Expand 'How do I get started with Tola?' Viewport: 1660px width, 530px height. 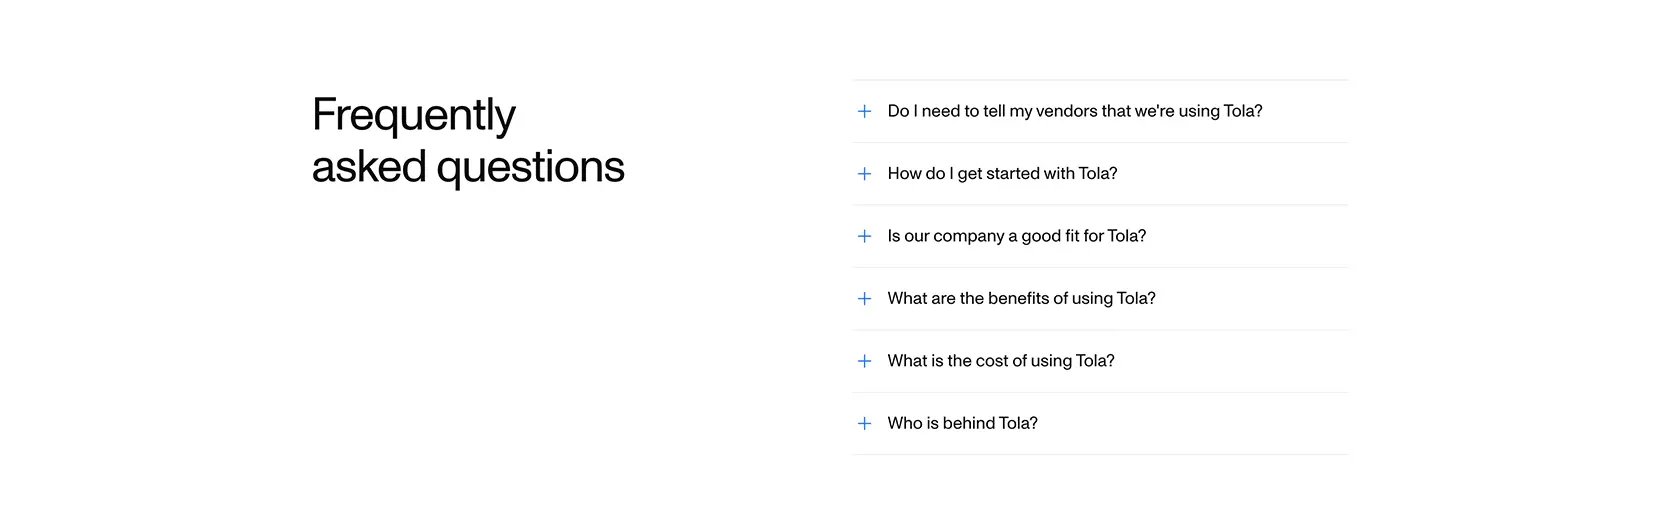point(1100,174)
